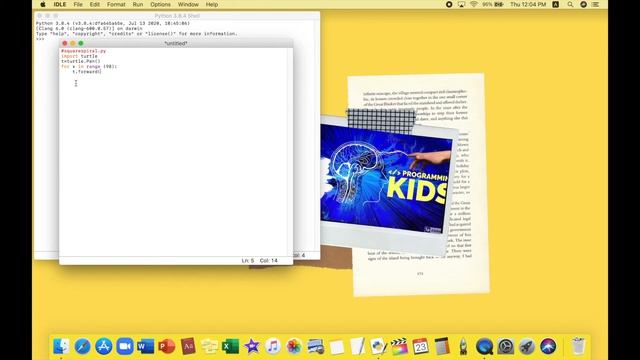Open QuickTime Player from the dock
Image resolution: width=640 pixels, height=360 pixels.
click(x=484, y=347)
